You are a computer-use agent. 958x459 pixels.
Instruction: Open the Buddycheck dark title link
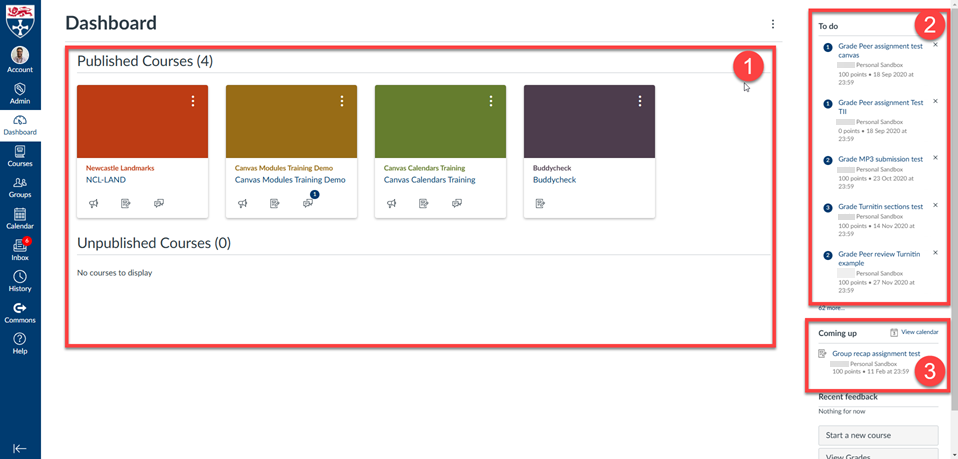[x=554, y=180]
